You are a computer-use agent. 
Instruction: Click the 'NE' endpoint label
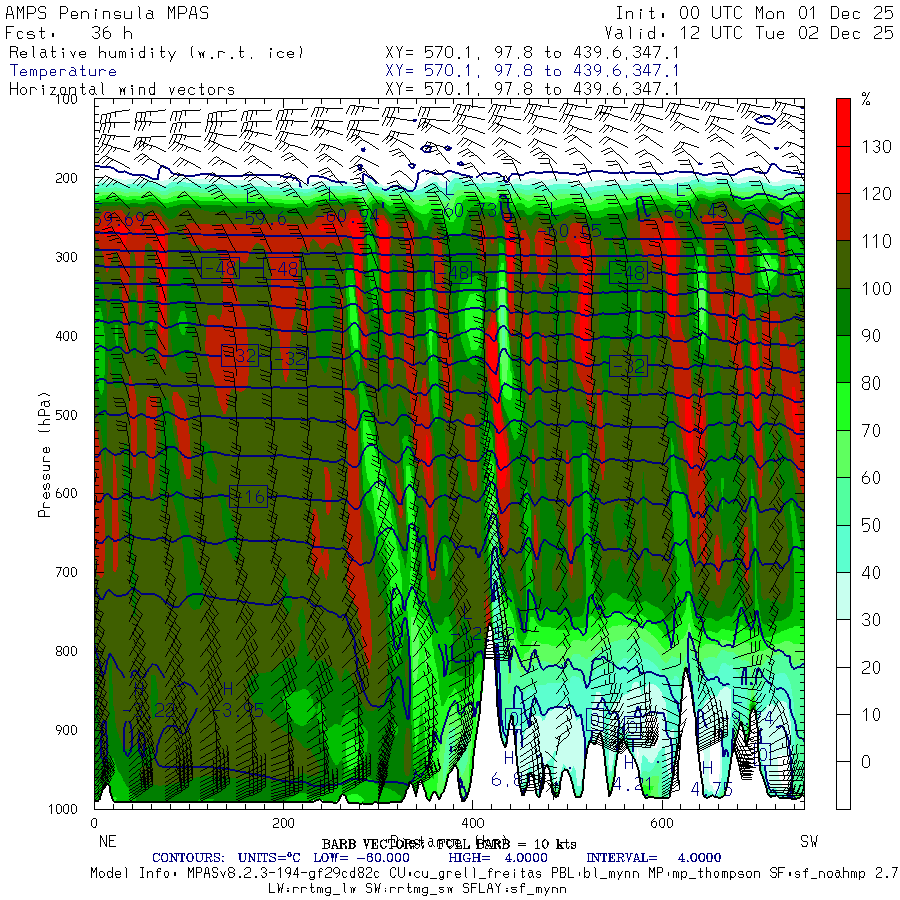tap(107, 841)
